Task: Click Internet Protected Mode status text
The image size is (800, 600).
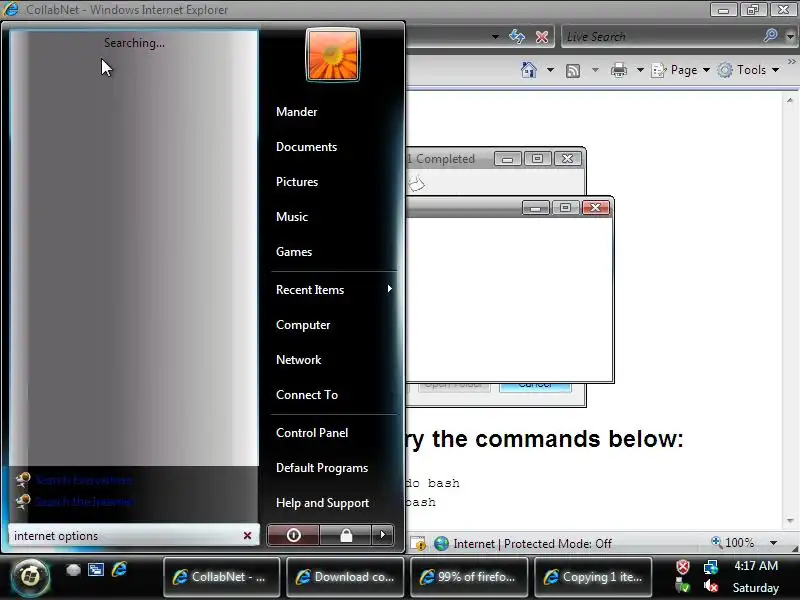Action: coord(532,544)
